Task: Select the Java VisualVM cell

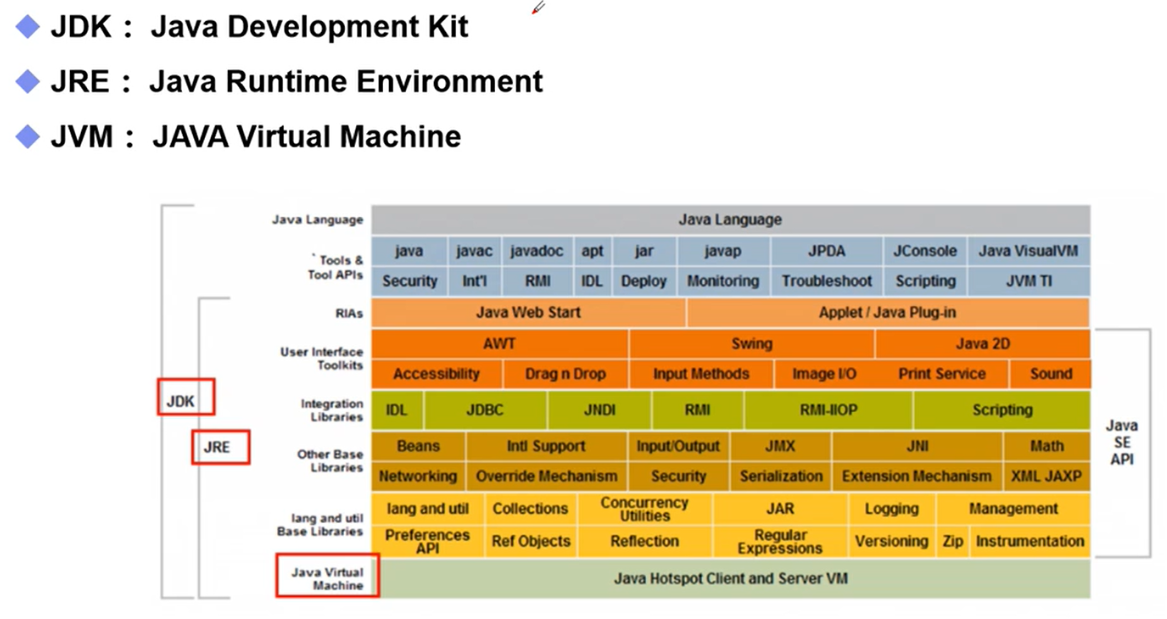Action: 1029,251
